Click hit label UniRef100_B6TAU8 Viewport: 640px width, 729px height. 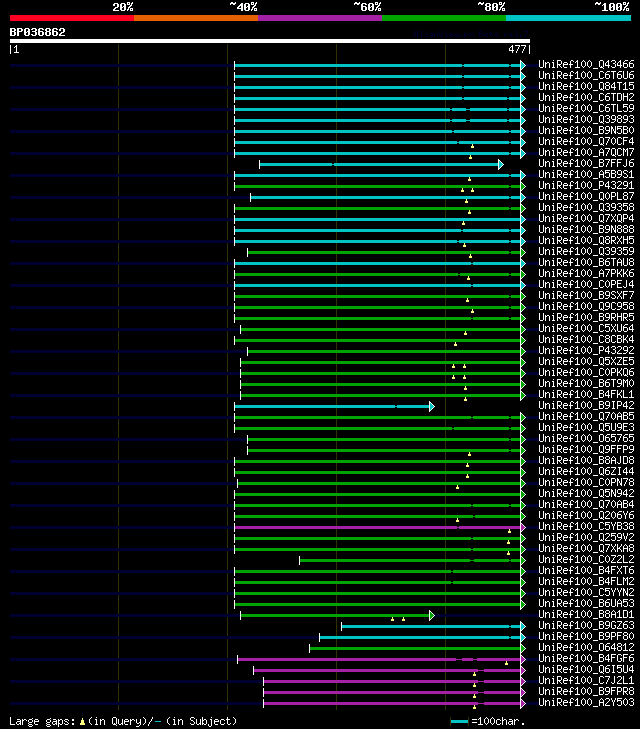[586, 263]
